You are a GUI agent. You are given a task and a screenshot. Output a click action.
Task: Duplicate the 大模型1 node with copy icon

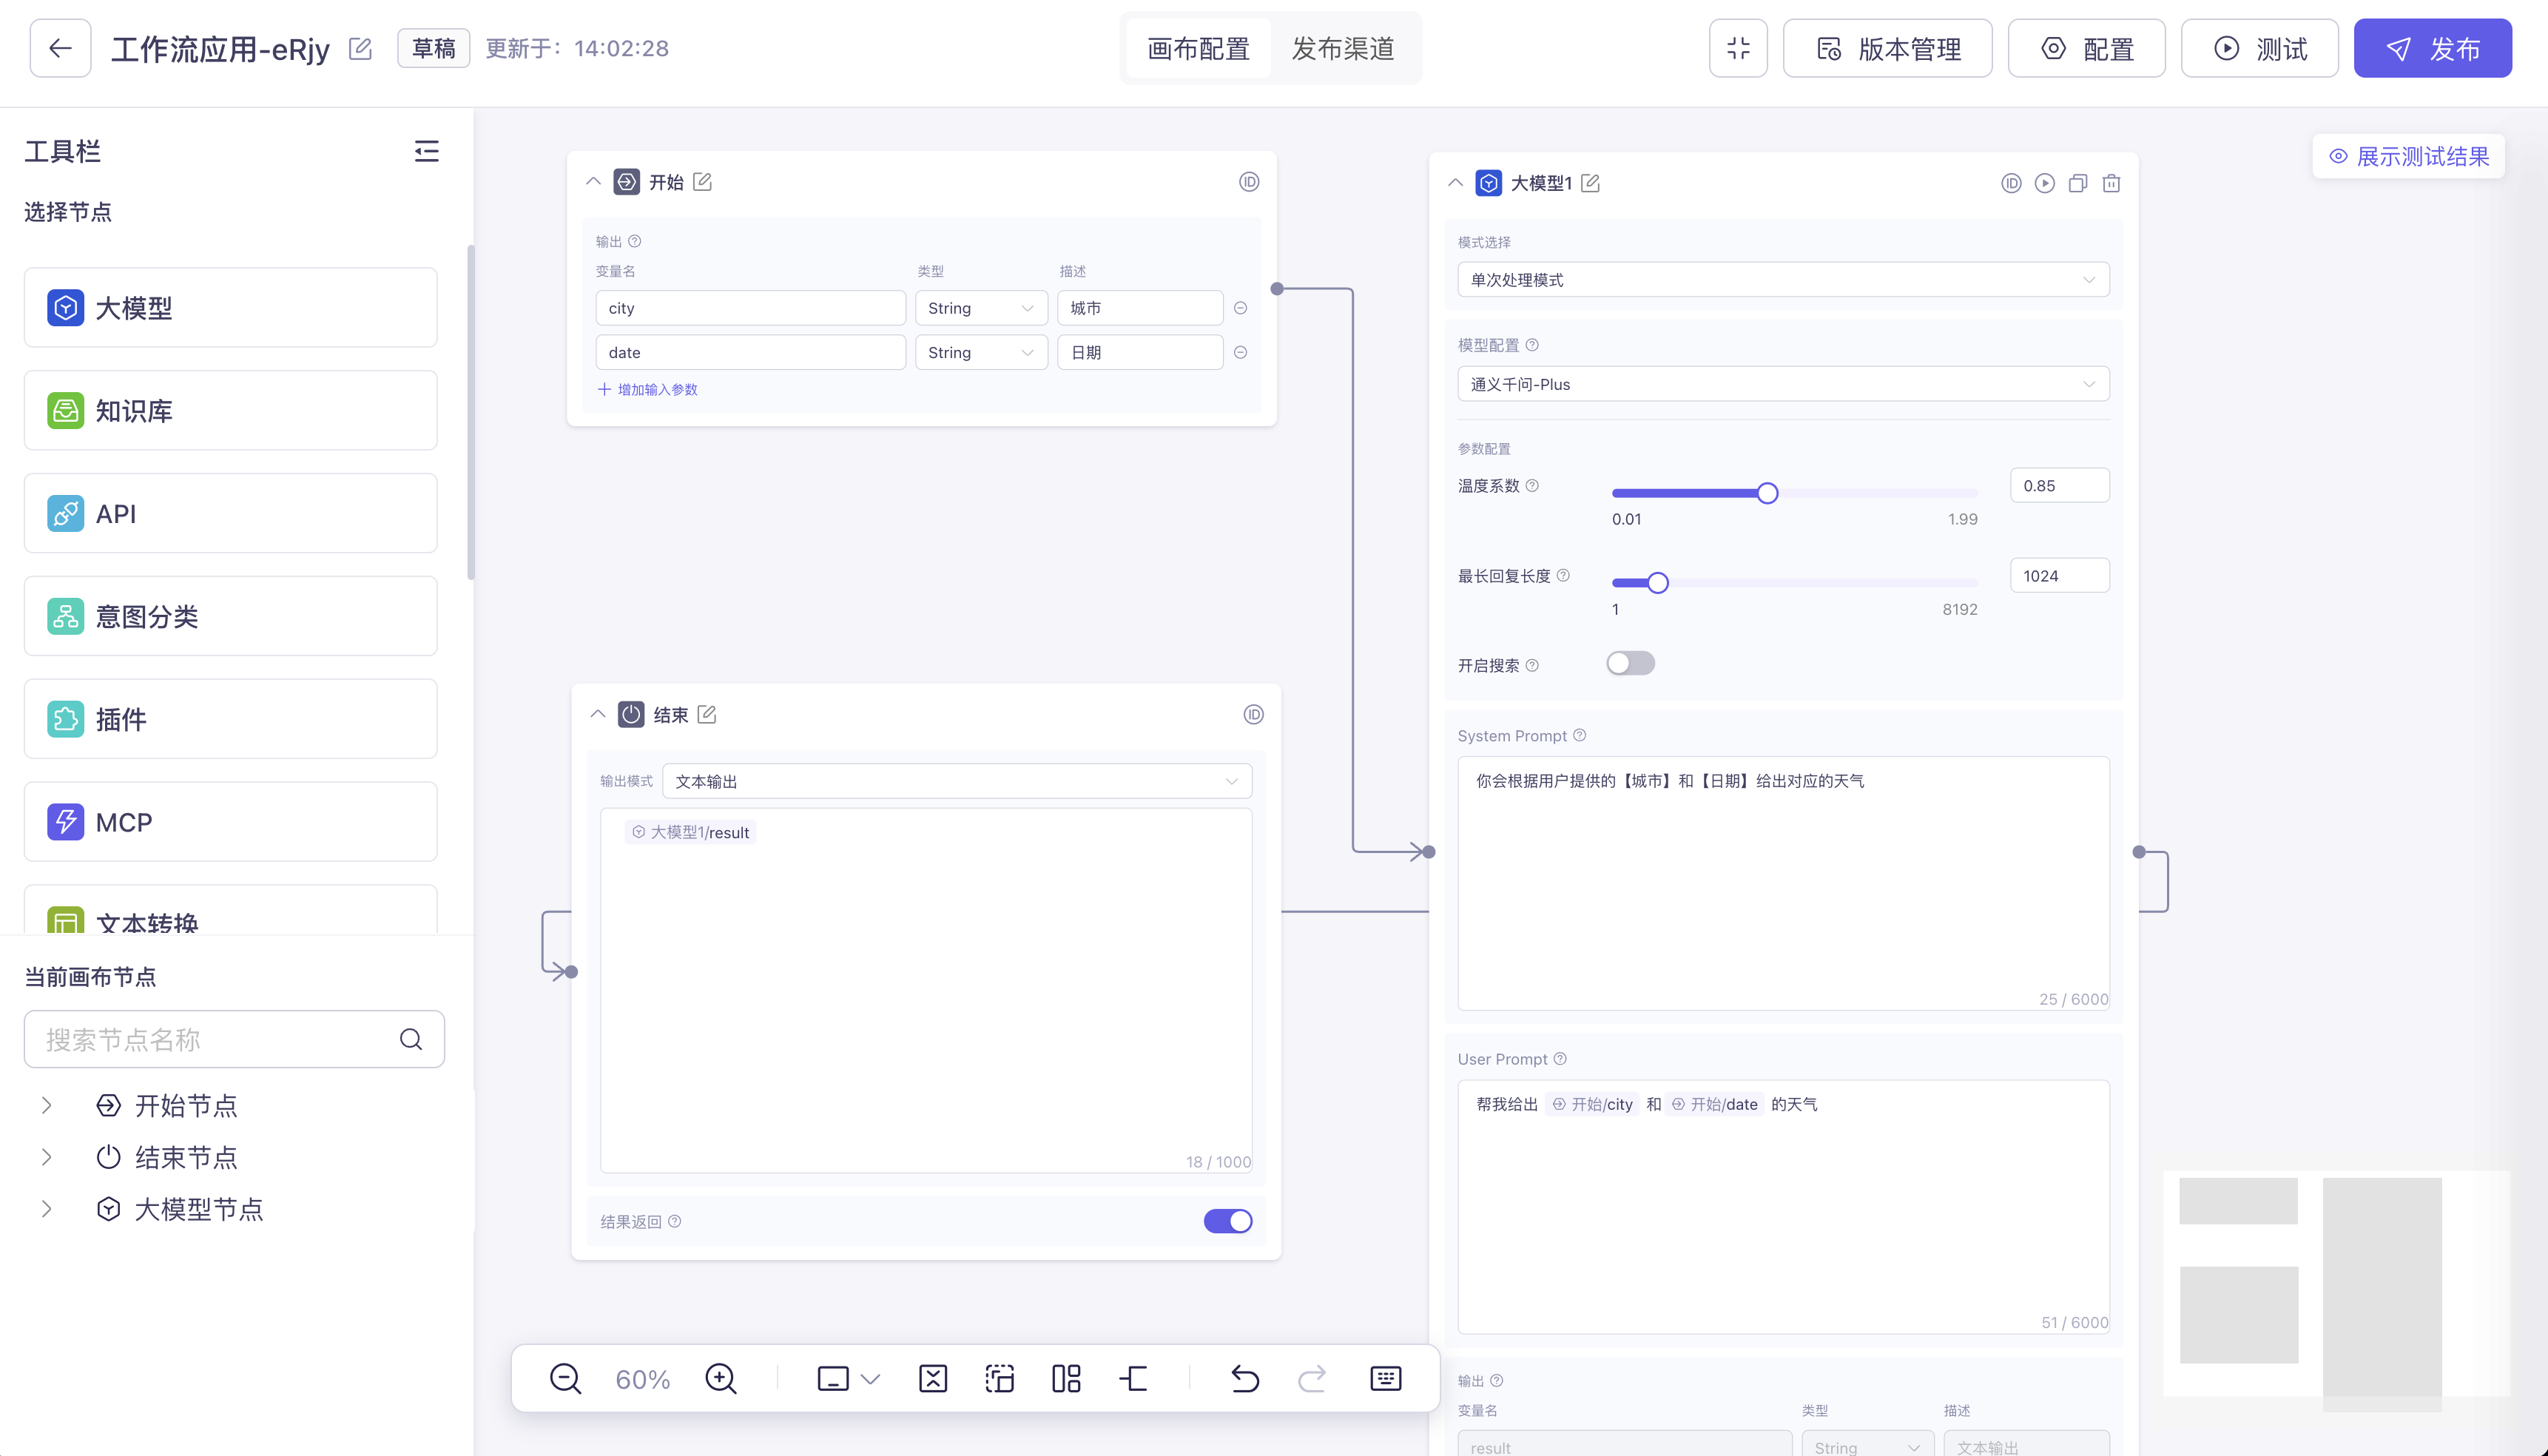(2078, 184)
